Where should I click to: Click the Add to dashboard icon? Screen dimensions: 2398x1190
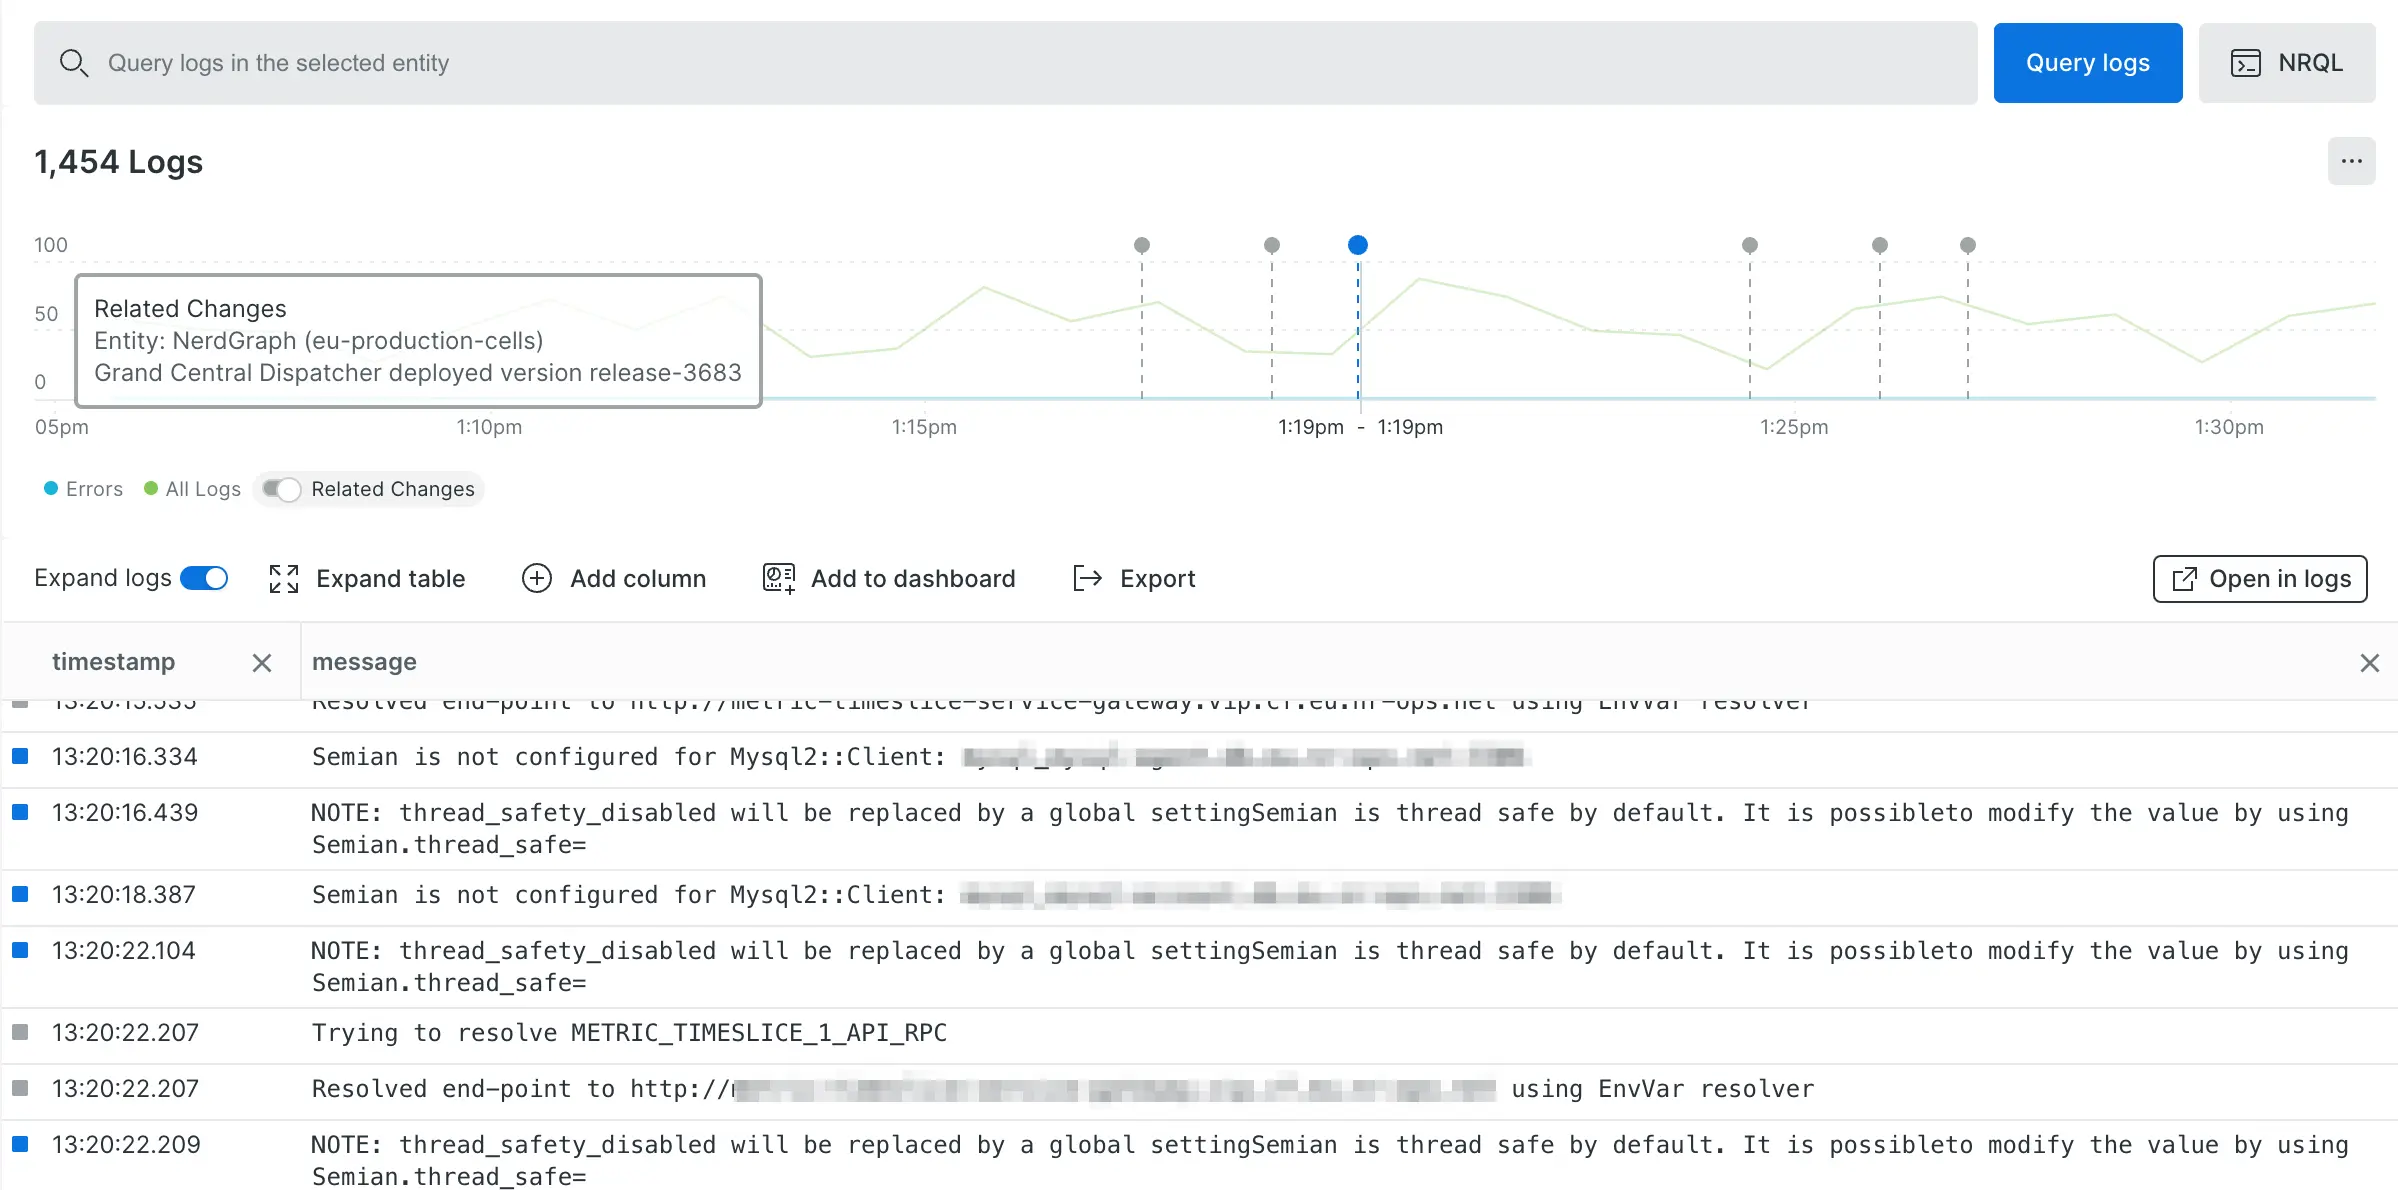point(779,579)
